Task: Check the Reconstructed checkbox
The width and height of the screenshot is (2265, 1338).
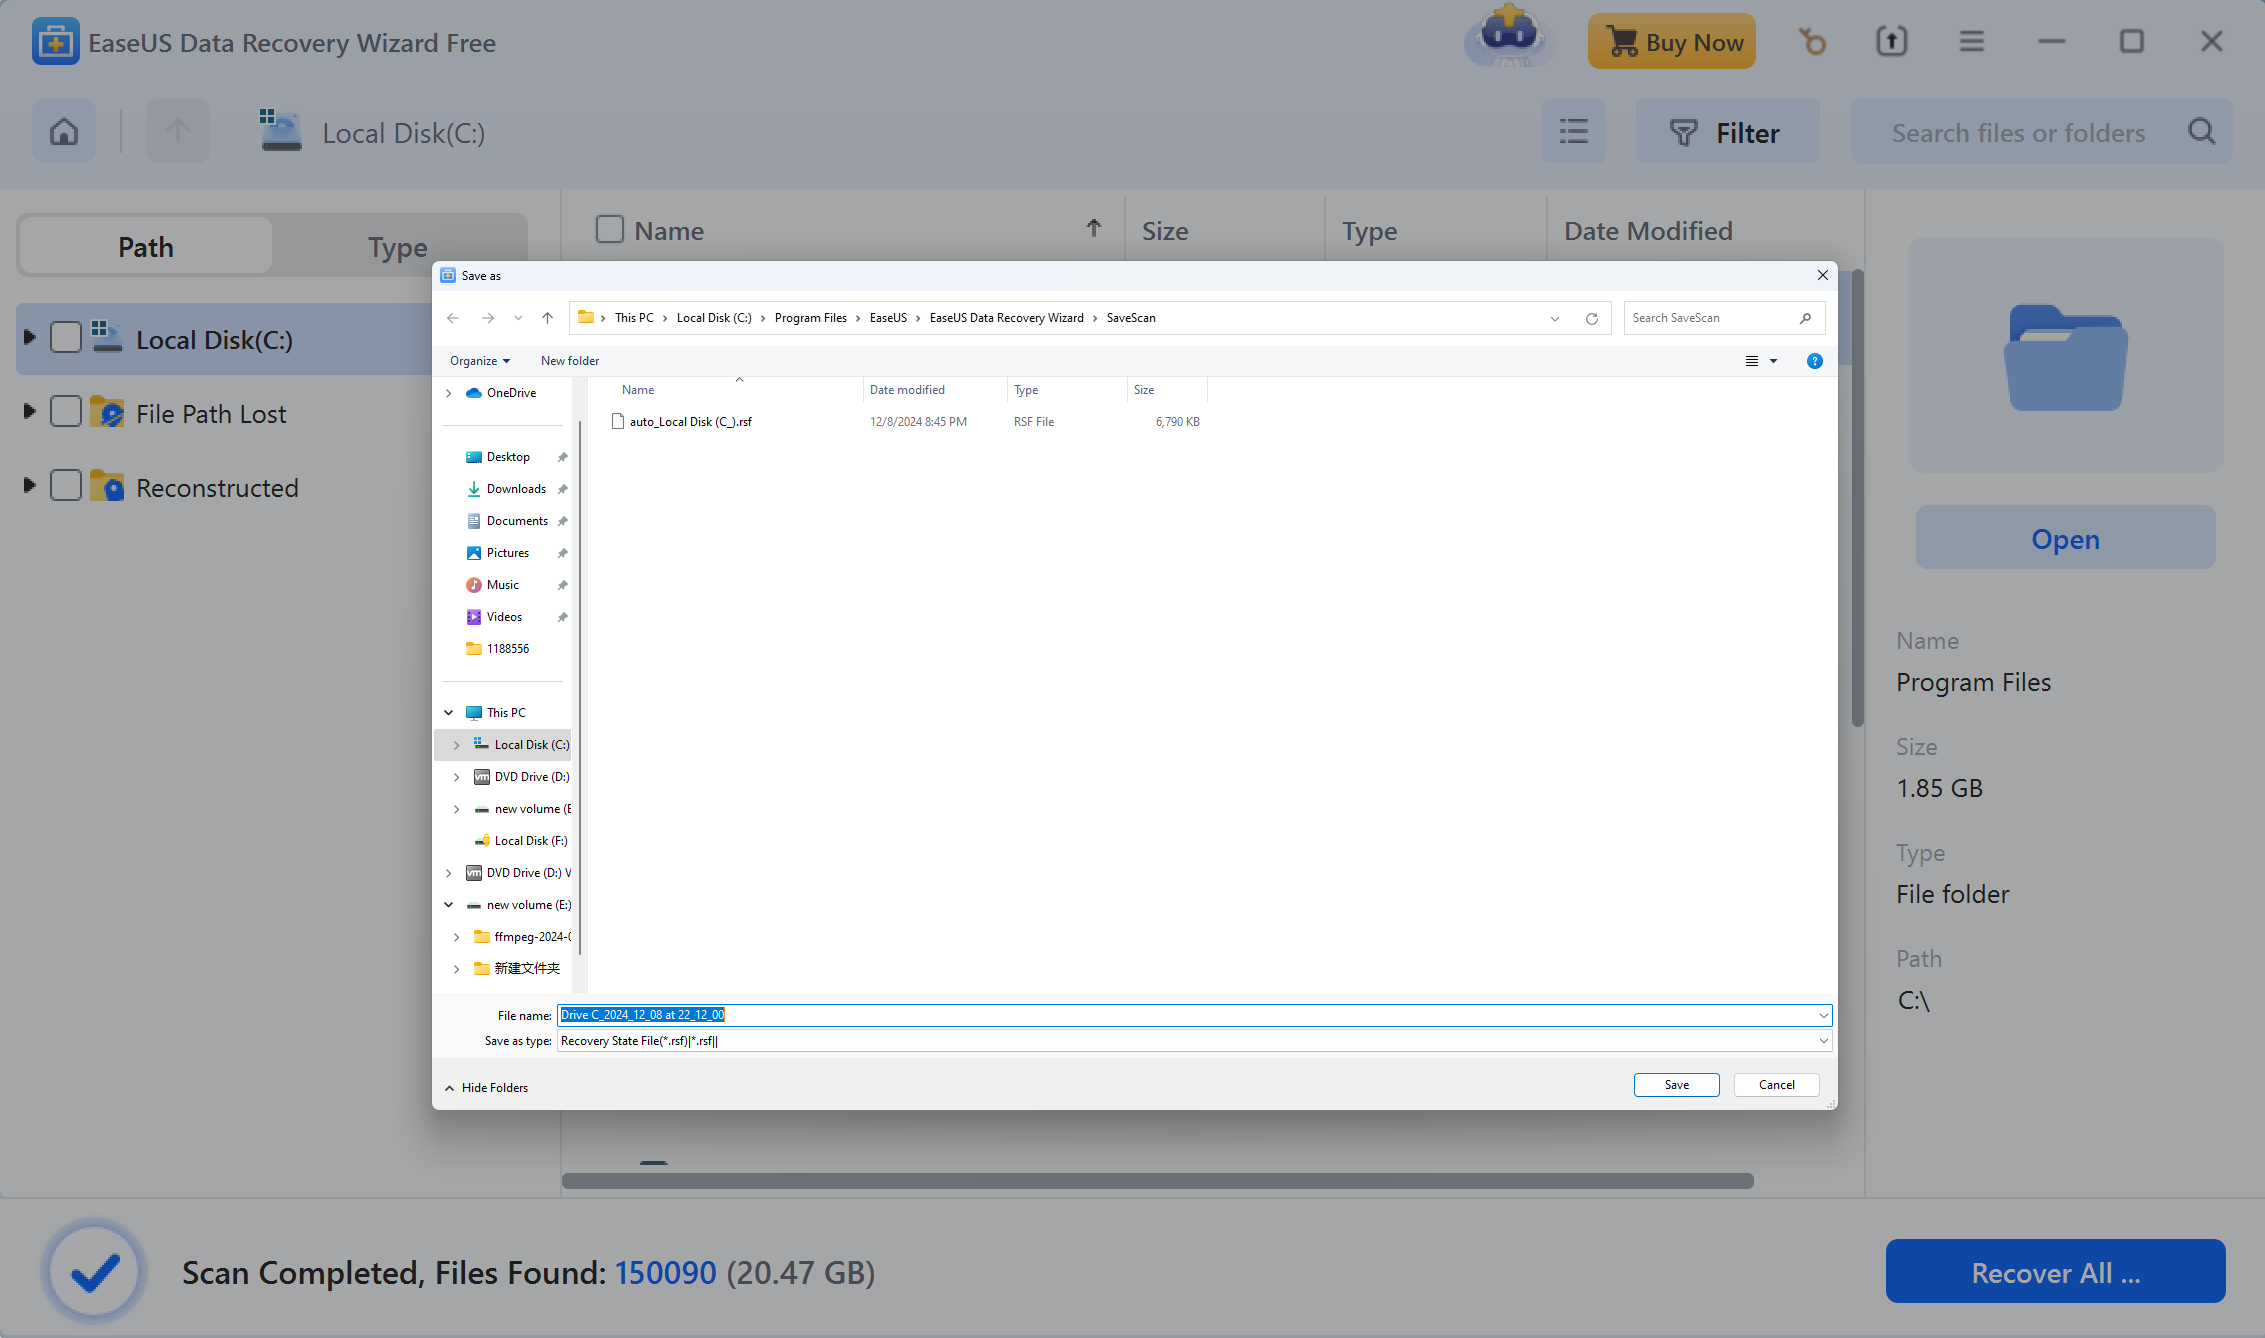Action: [x=66, y=486]
